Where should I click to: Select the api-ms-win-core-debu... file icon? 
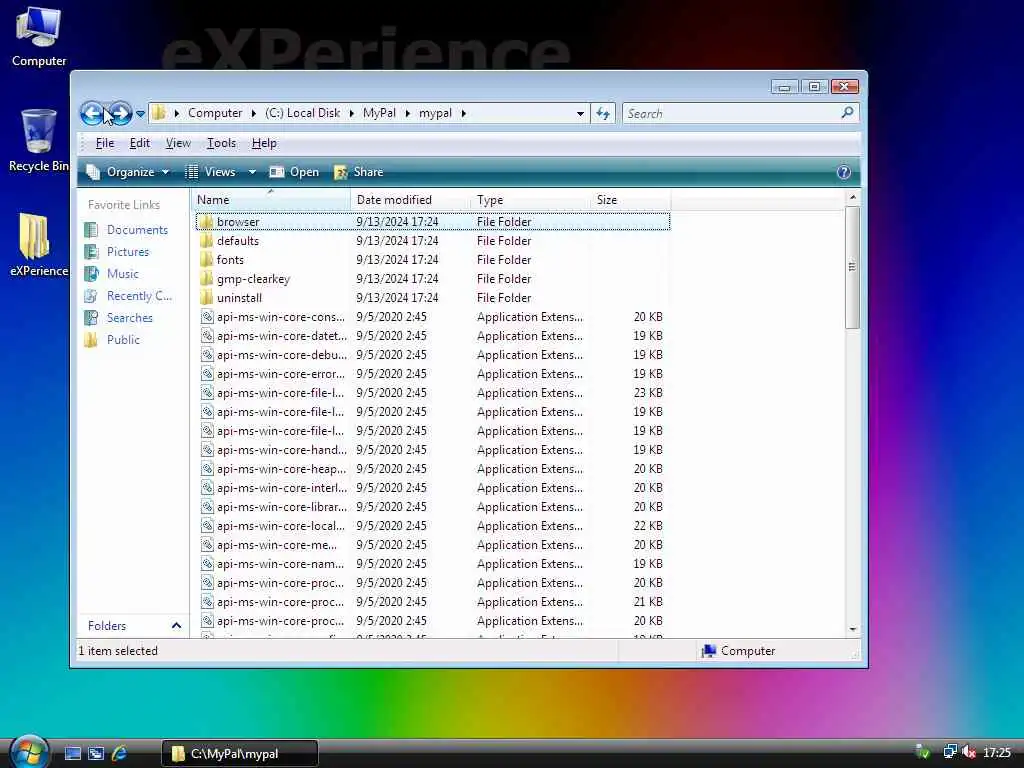207,355
